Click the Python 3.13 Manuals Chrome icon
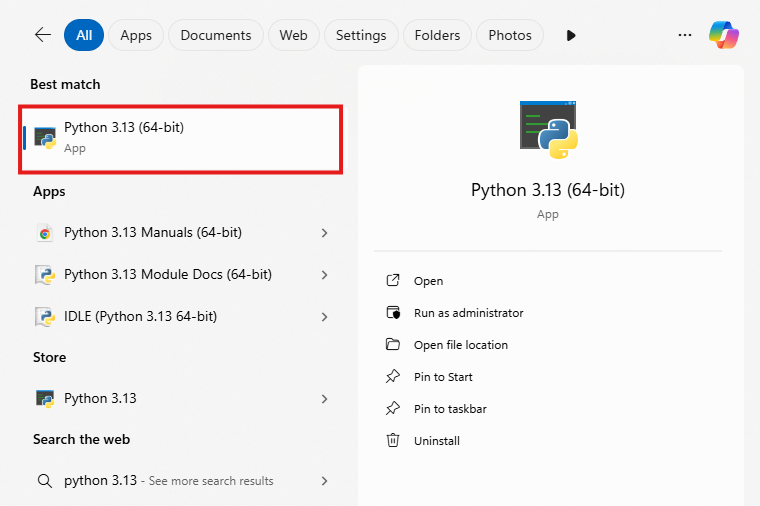 [45, 233]
